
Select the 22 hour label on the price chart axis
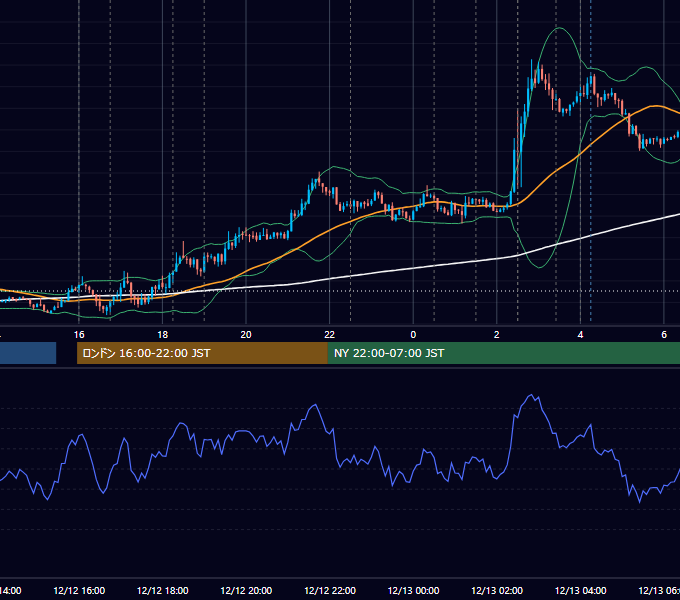coord(330,335)
